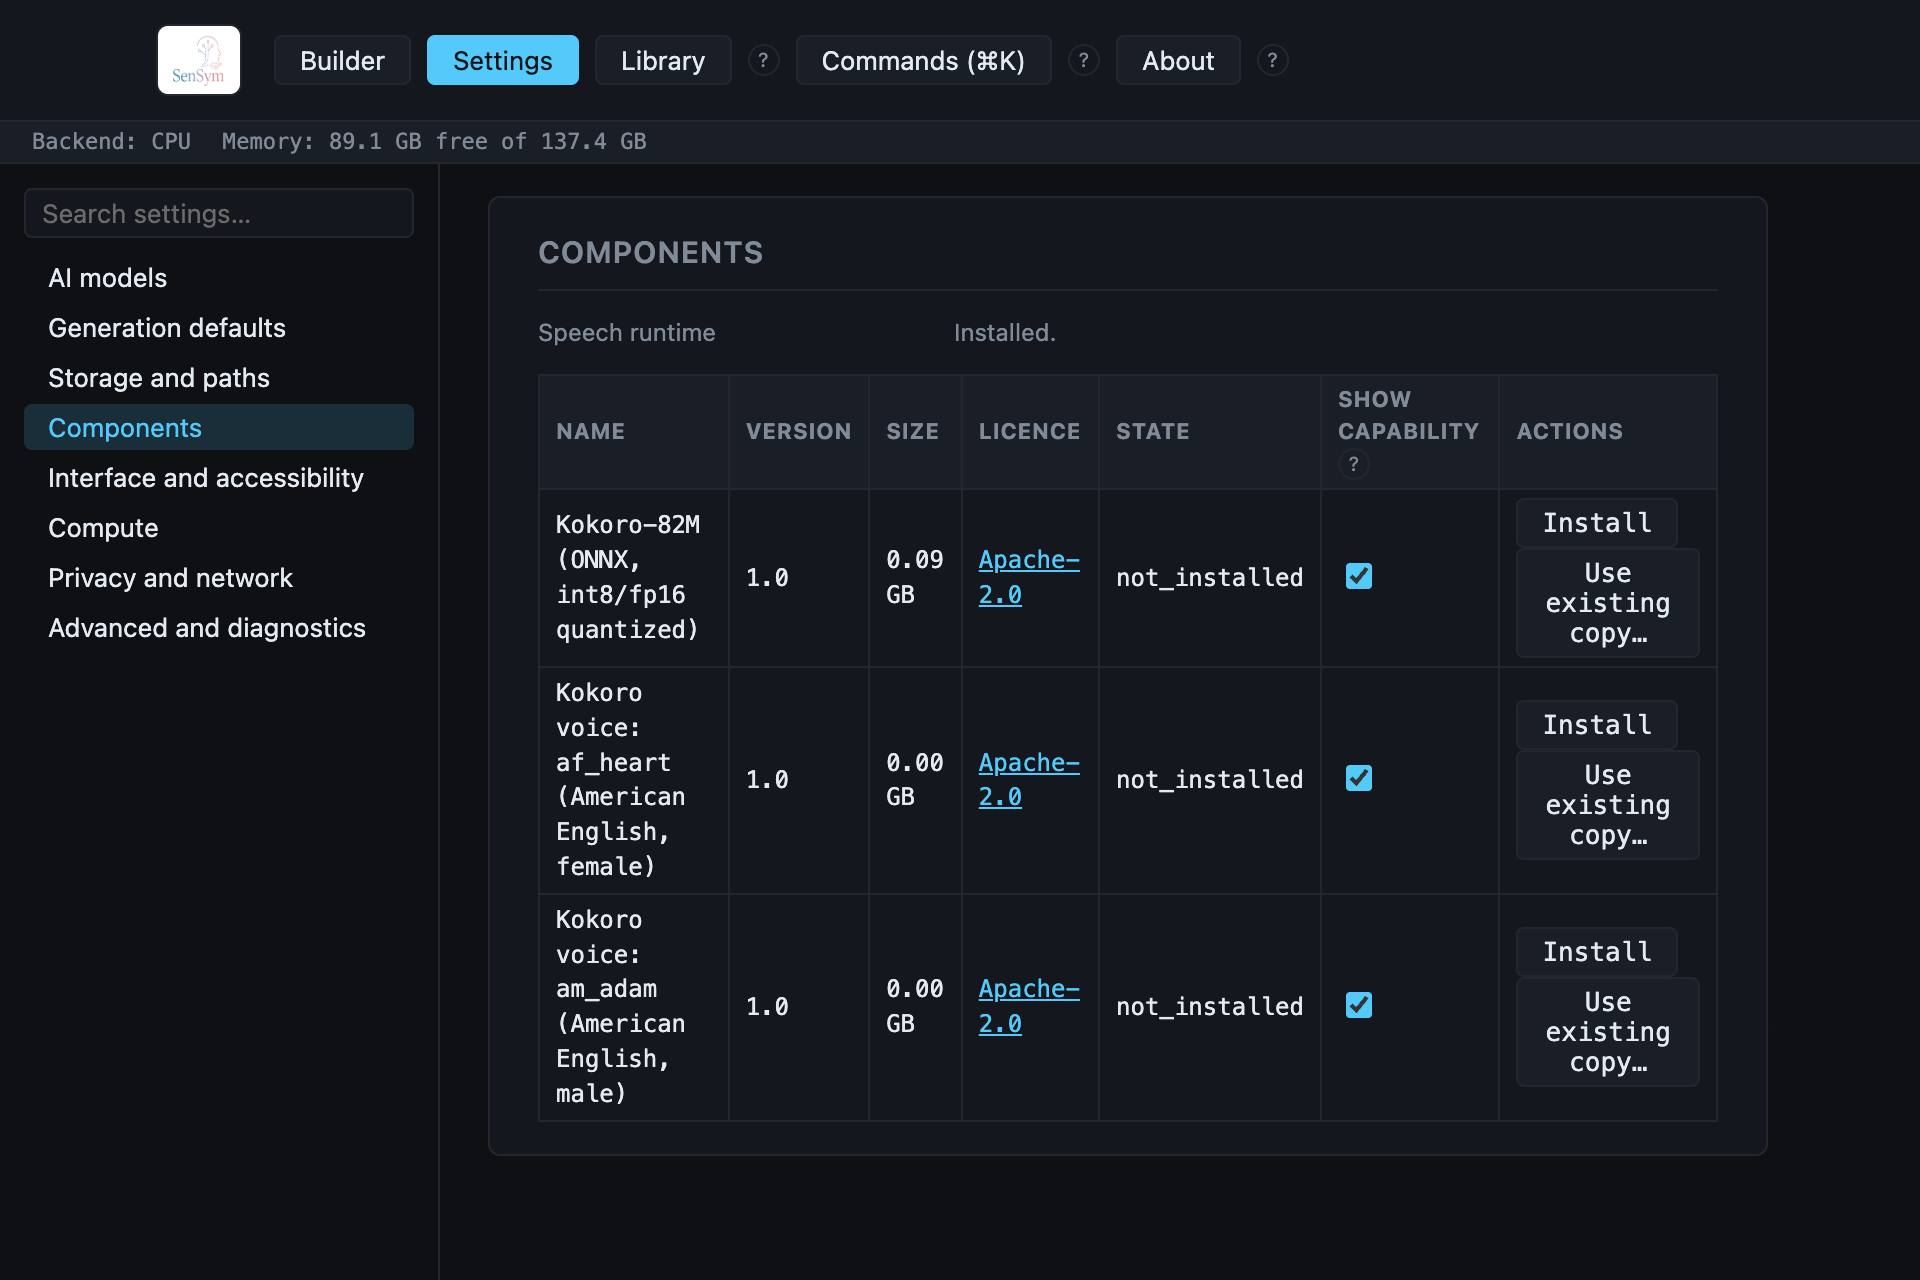Install the af_heart Kokoro voice
1920x1280 pixels.
coord(1597,725)
